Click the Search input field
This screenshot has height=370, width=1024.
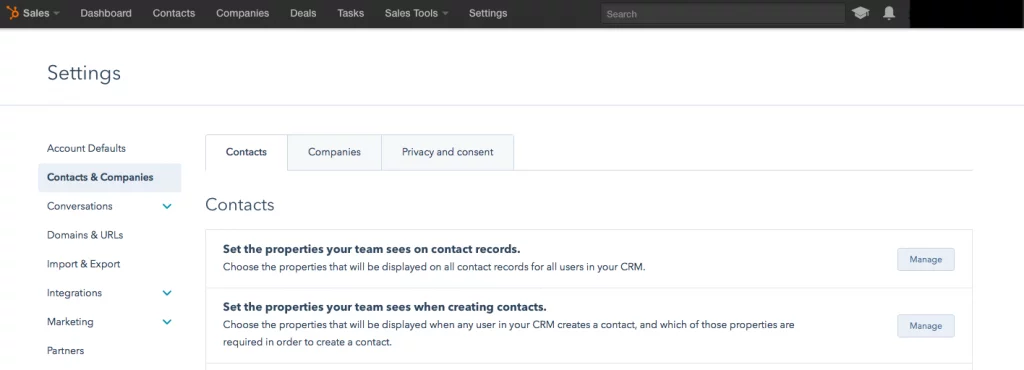(x=722, y=13)
